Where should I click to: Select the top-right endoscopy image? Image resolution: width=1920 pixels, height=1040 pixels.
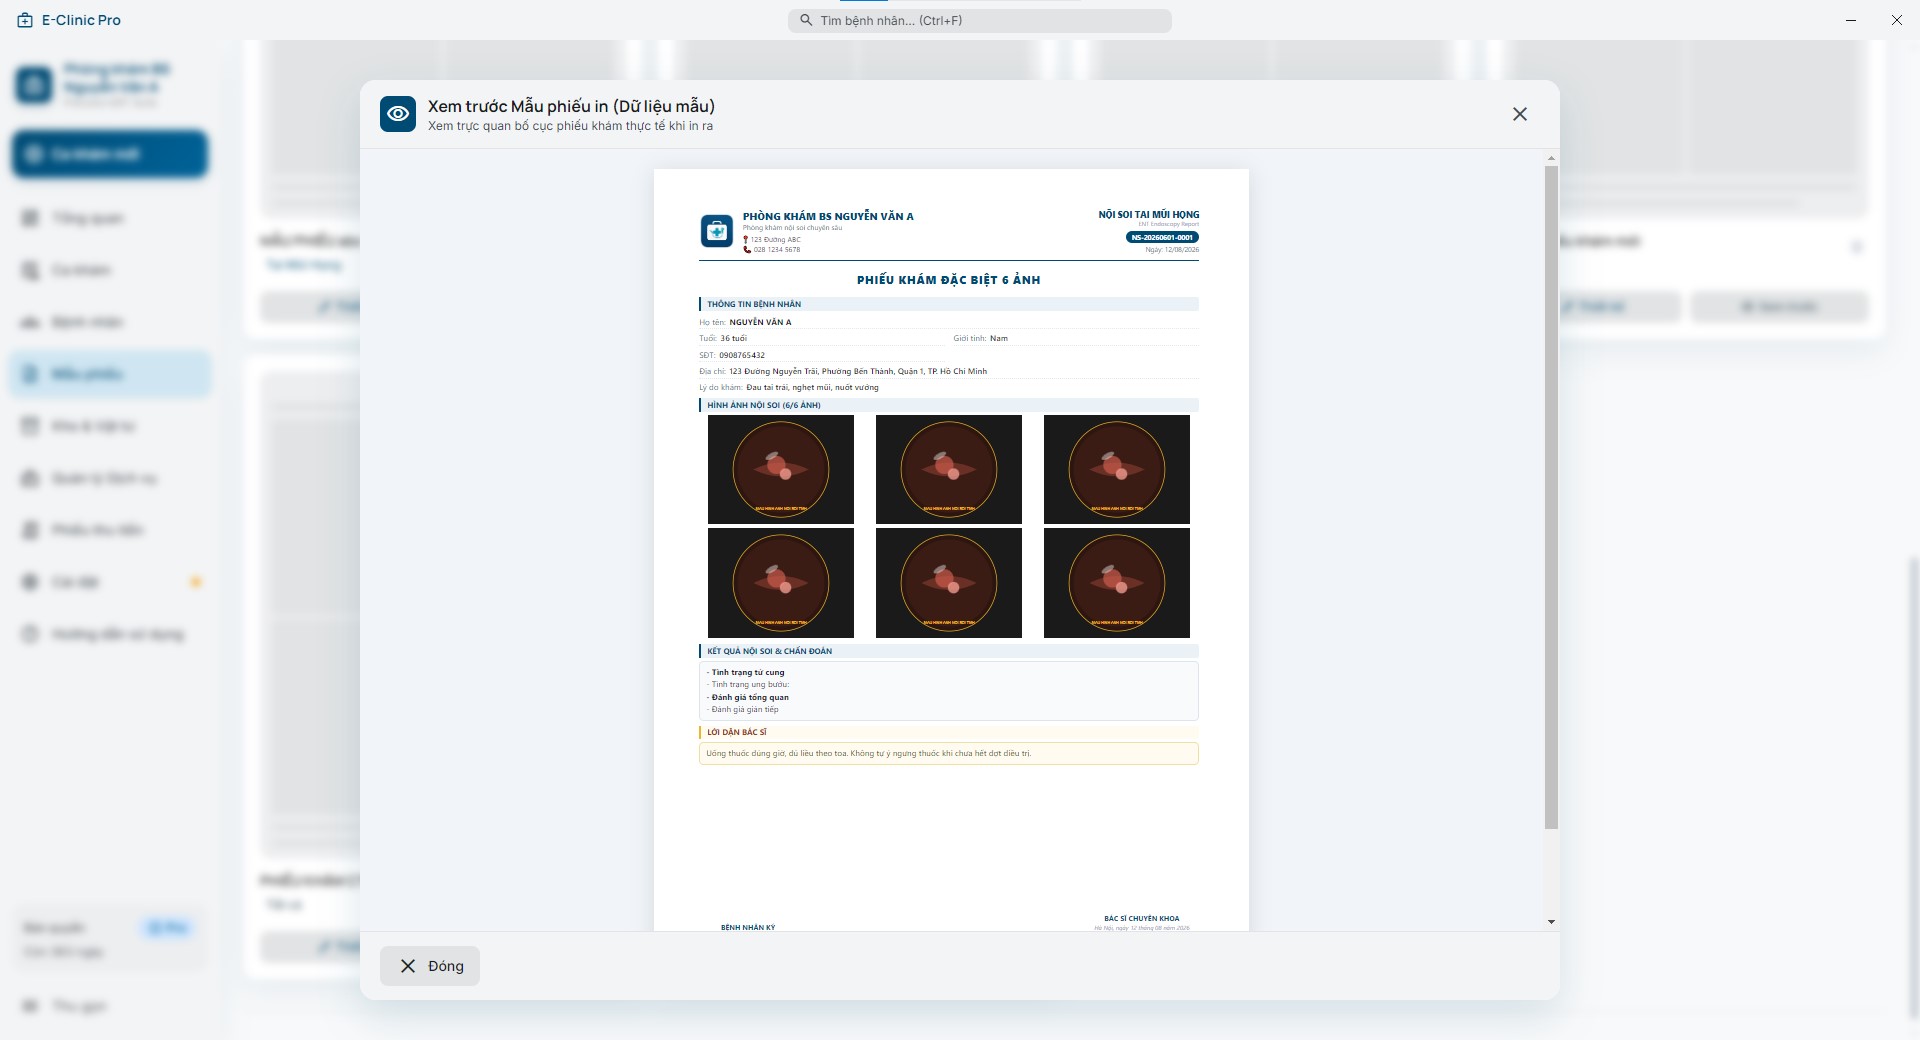click(x=1117, y=469)
